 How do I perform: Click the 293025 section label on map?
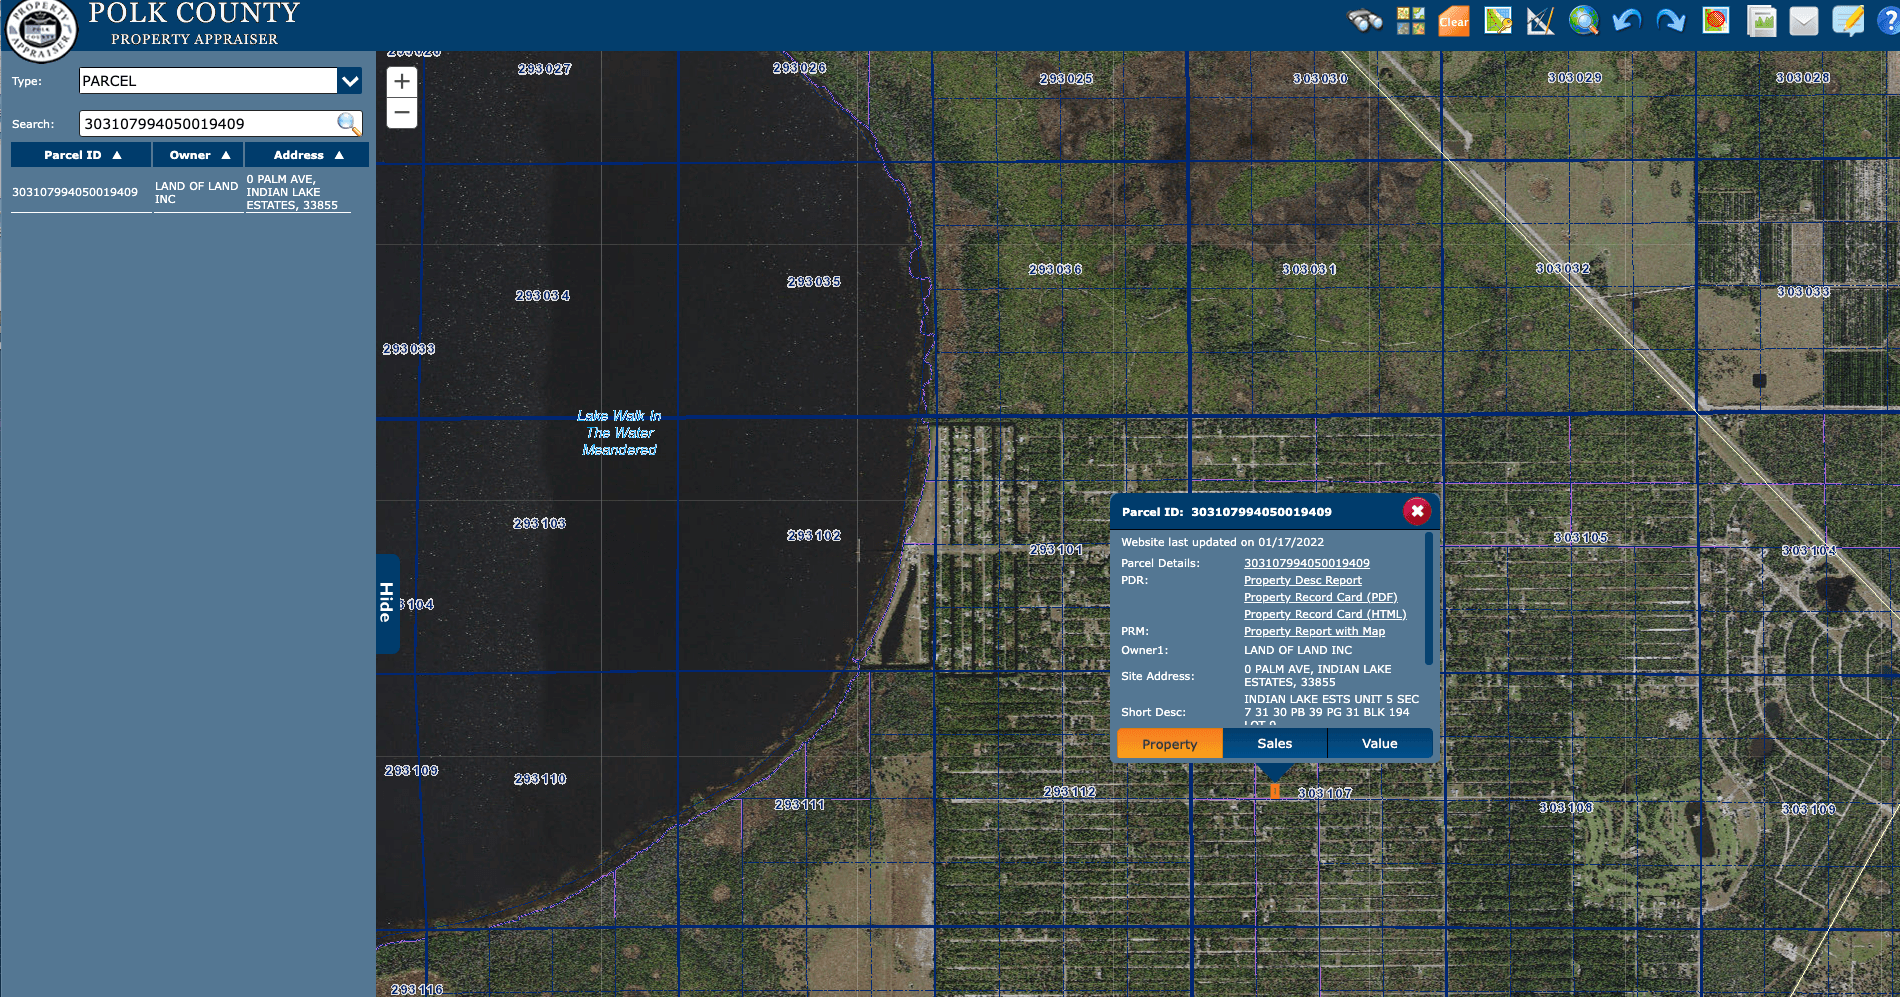pyautogui.click(x=1066, y=79)
